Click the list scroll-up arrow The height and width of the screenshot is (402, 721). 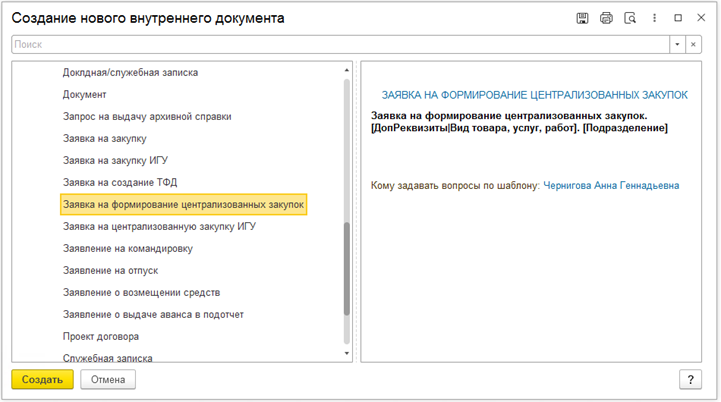(x=347, y=70)
